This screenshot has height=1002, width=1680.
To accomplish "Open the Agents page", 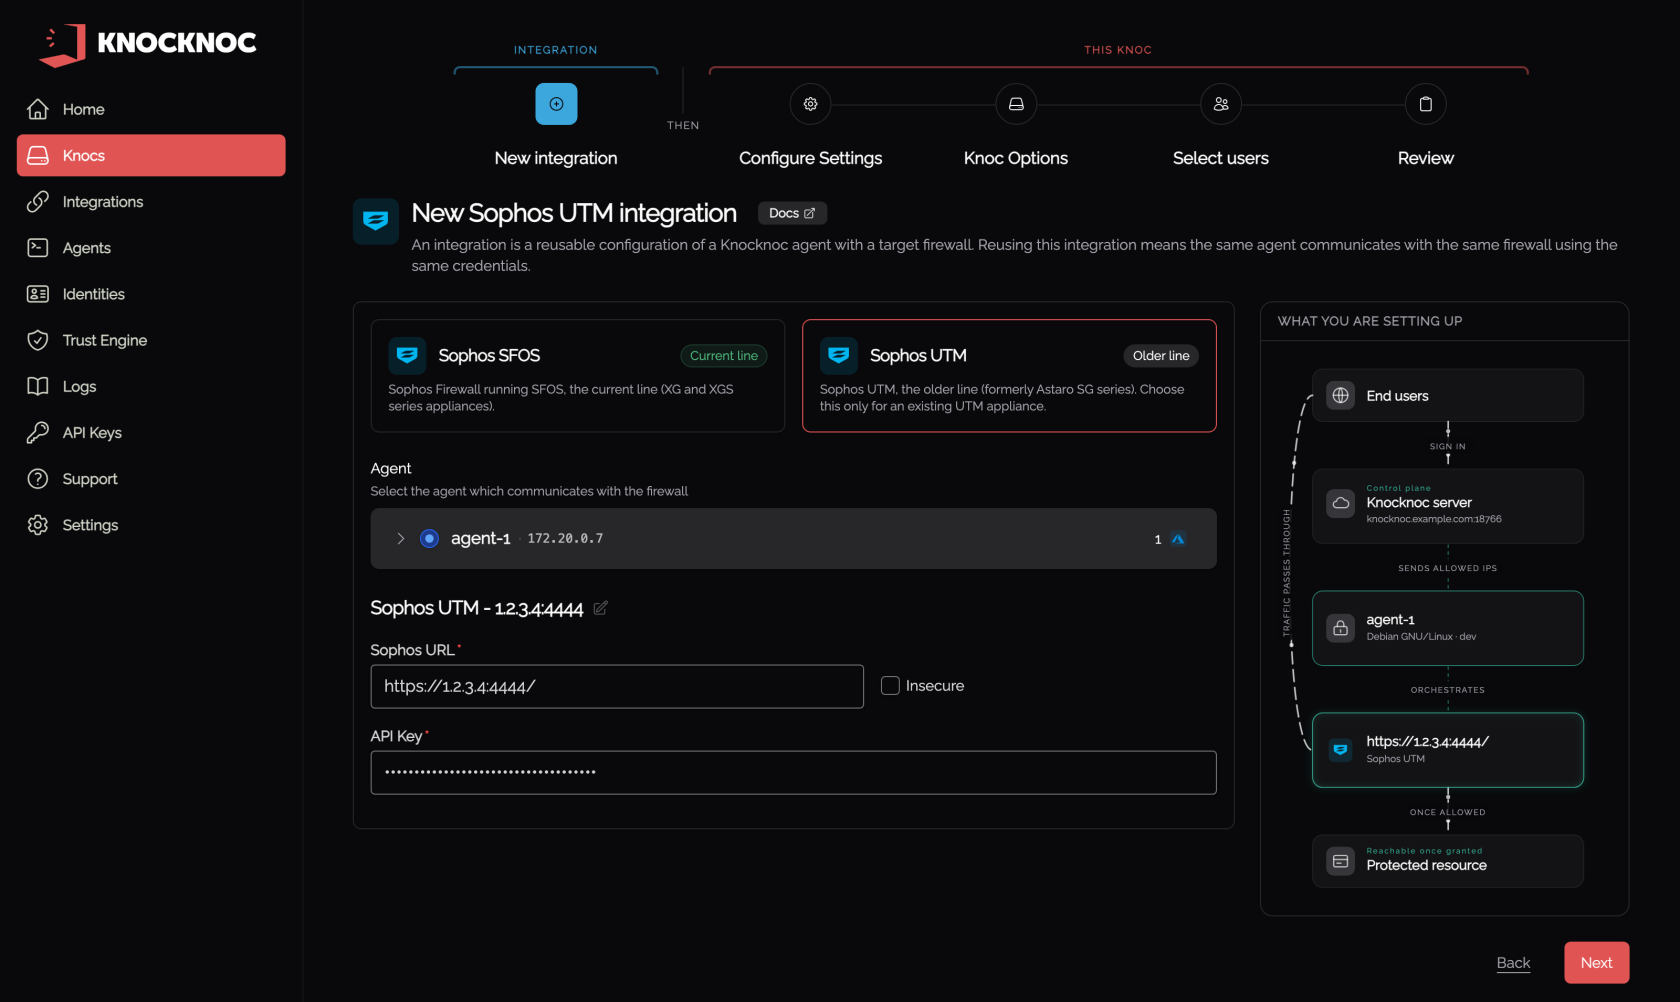I will (151, 248).
